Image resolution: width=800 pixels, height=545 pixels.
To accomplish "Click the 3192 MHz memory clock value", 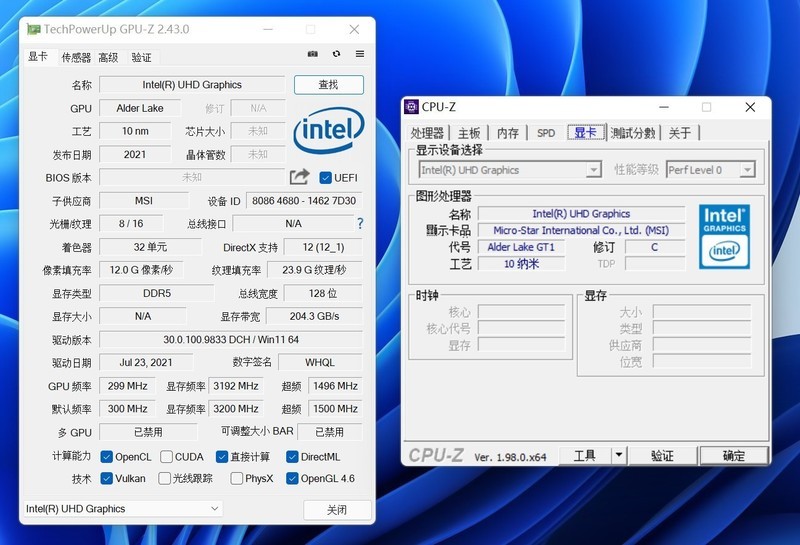I will click(236, 386).
